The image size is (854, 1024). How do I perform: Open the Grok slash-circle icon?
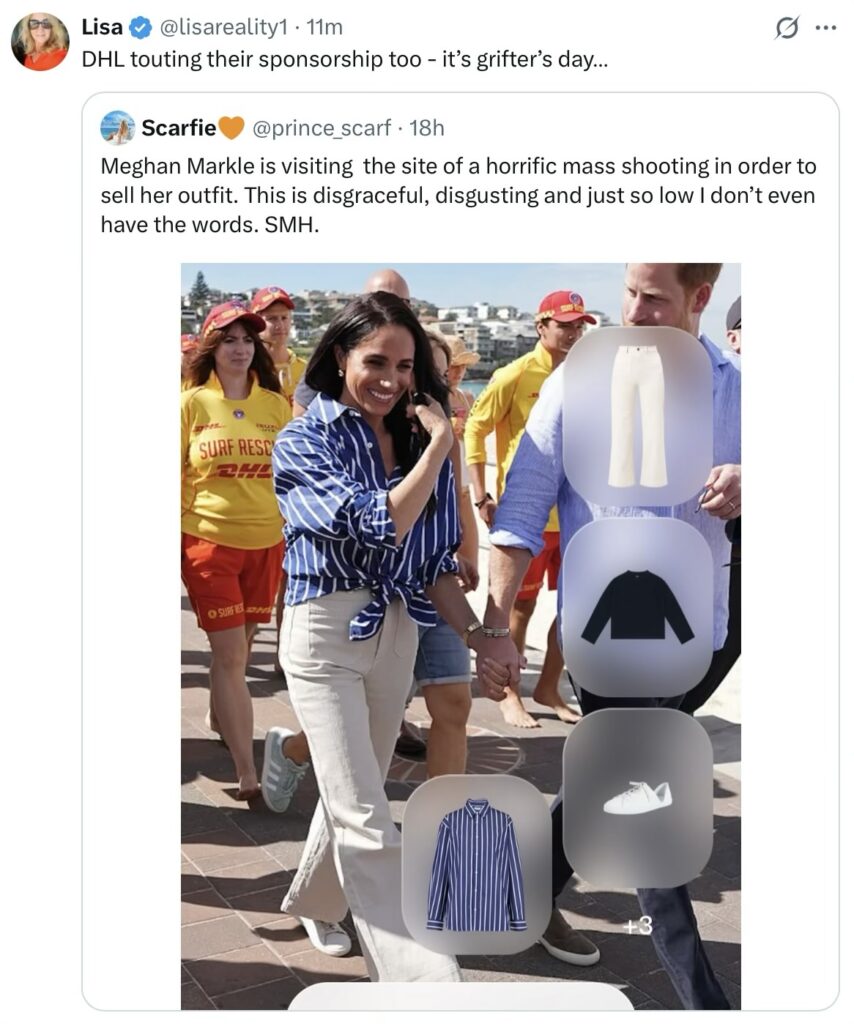pos(786,29)
